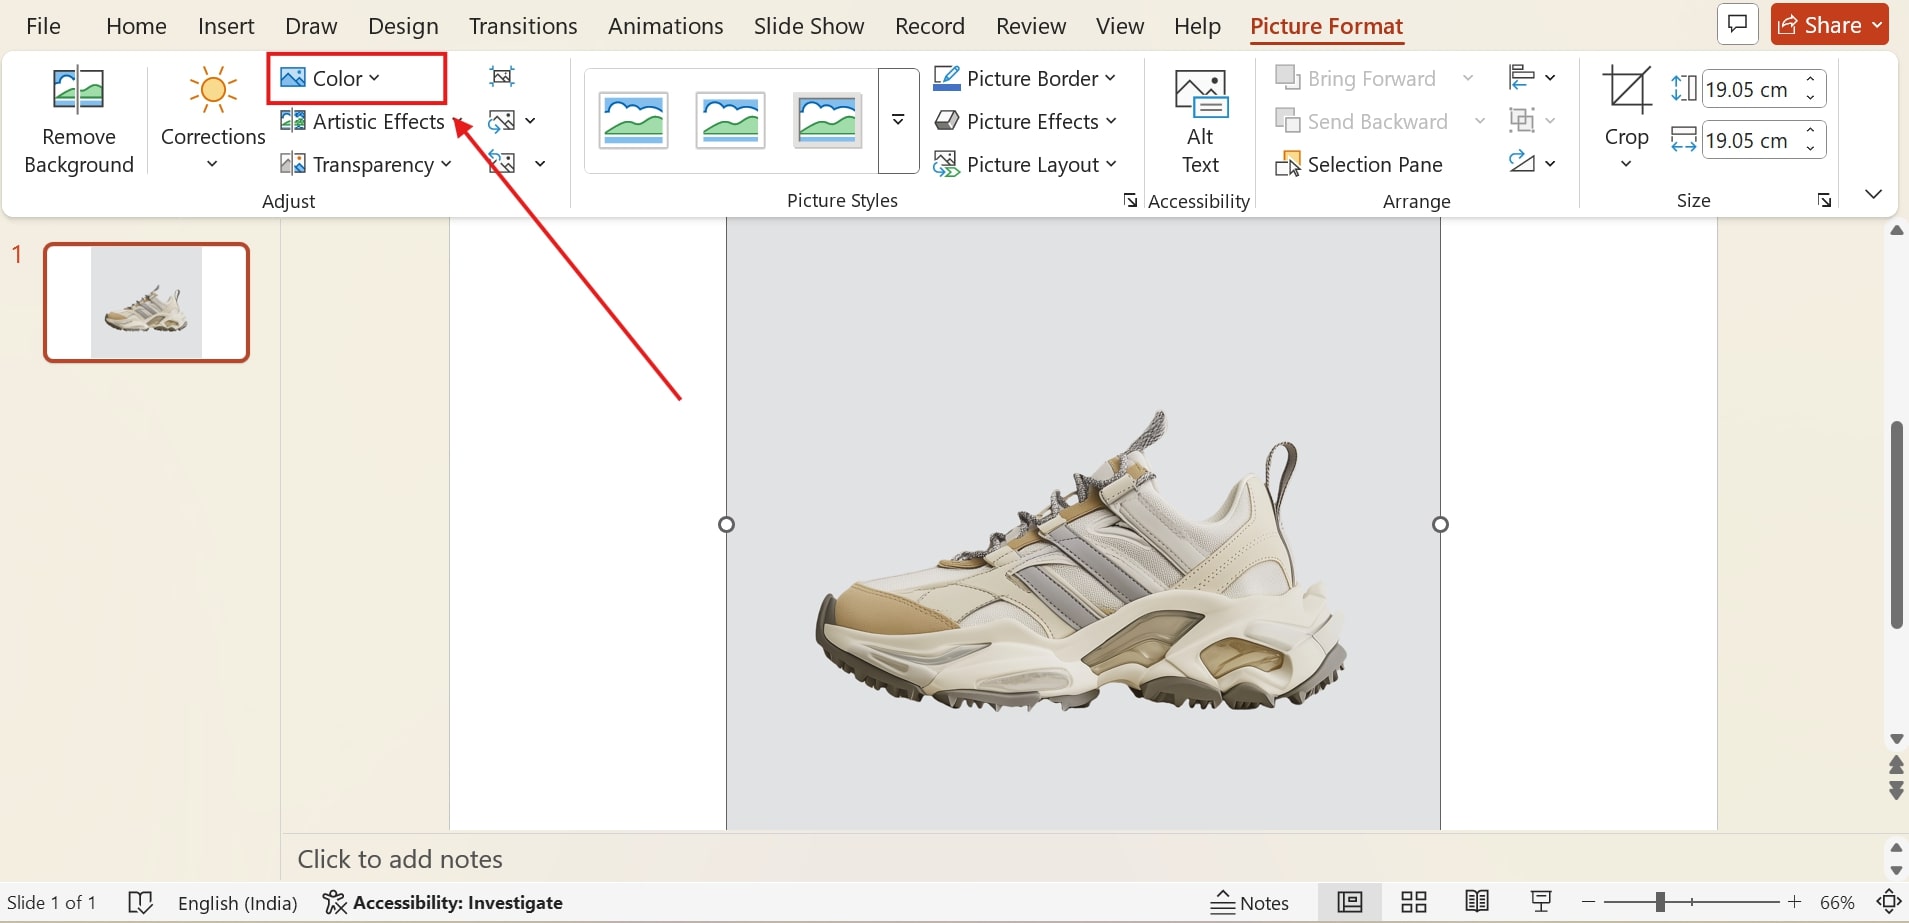Decrease width with stepper down arrow
The width and height of the screenshot is (1909, 923).
tap(1811, 149)
